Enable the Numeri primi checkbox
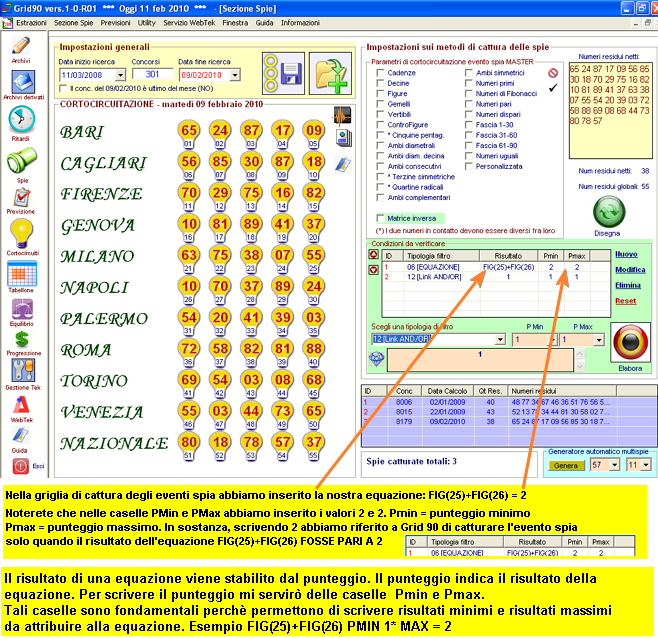Screen dimensions: 658x637 (x=469, y=83)
